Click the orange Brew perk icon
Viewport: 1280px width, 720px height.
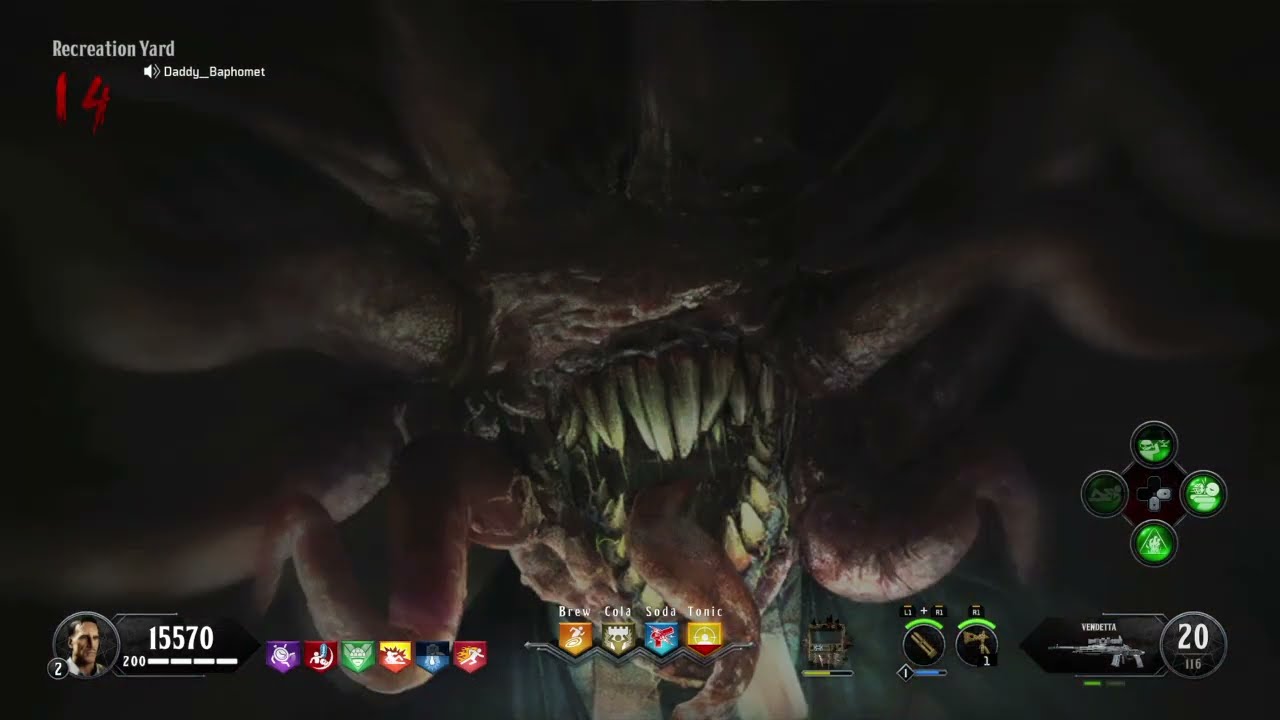(575, 637)
